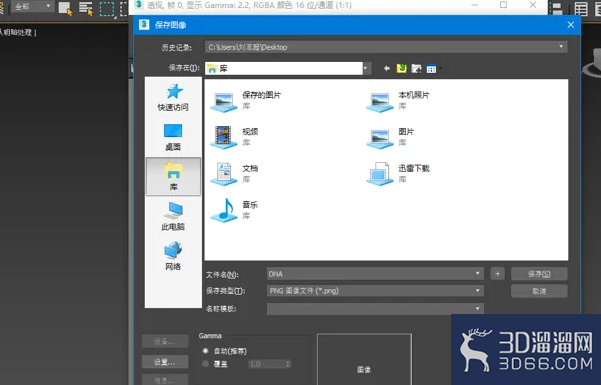Screen dimensions: 601x385
Task: Select the 自动(推荐) Gamma radio button
Action: click(206, 351)
